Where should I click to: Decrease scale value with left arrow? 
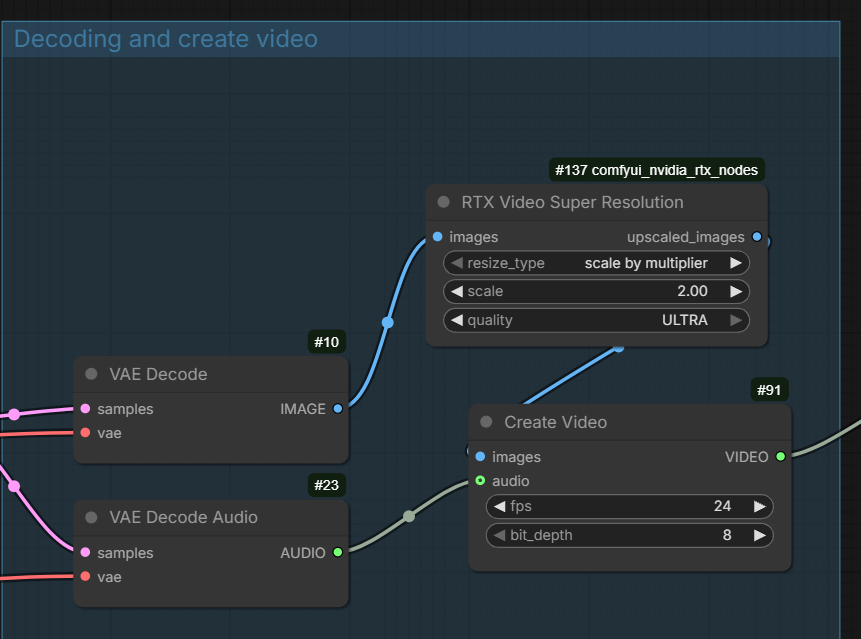pos(457,292)
